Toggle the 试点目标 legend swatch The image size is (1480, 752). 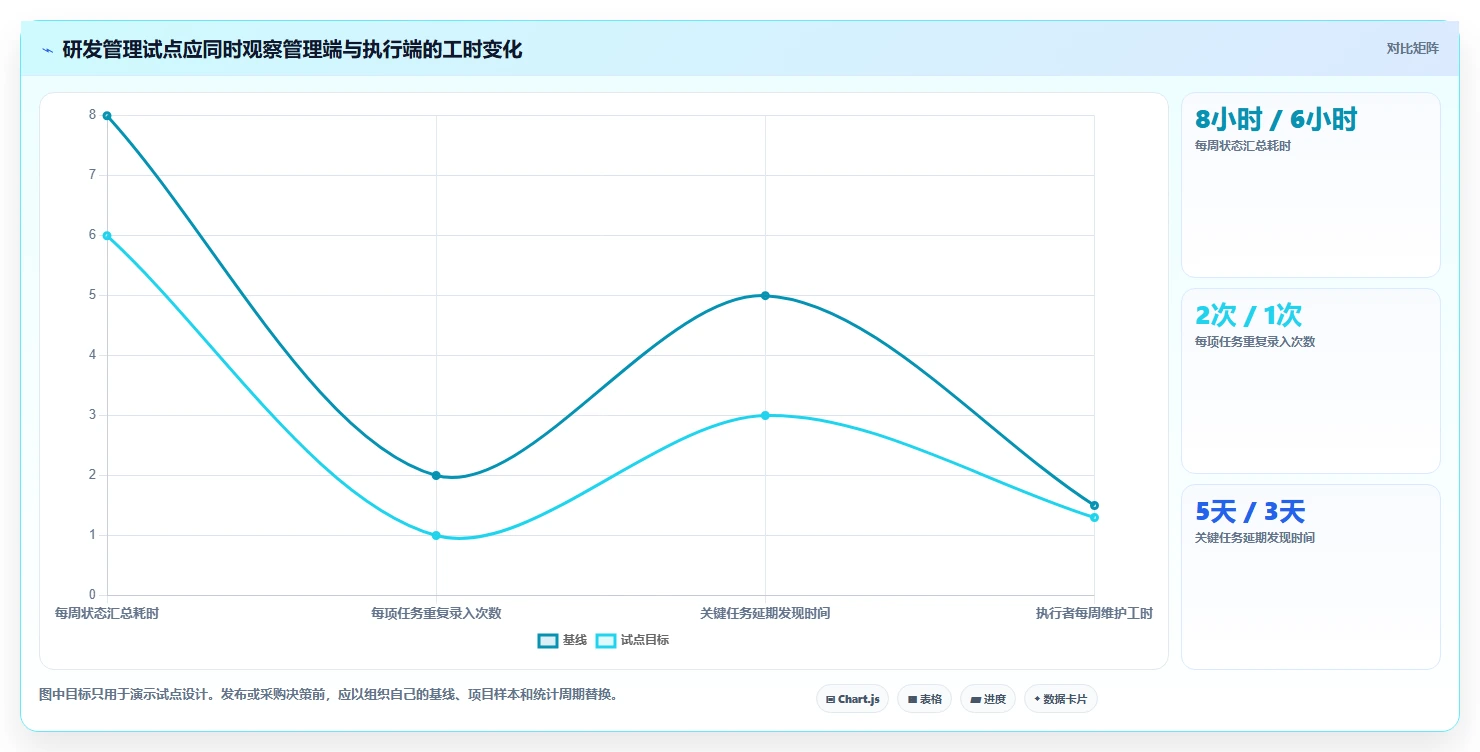[605, 641]
